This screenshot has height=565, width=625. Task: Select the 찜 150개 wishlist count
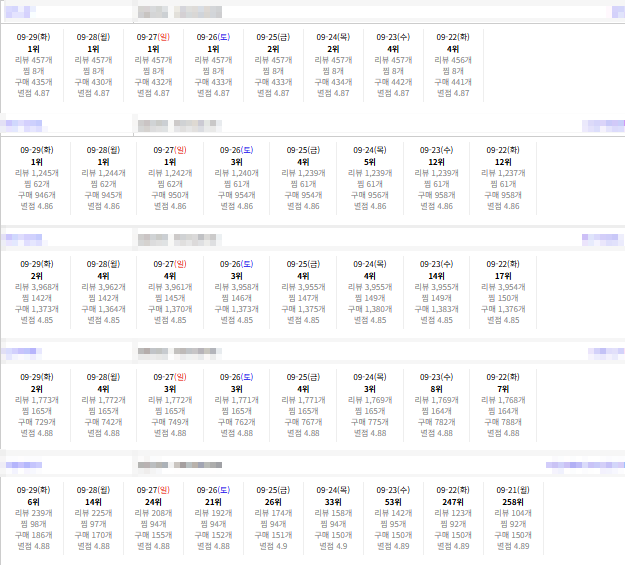(503, 298)
